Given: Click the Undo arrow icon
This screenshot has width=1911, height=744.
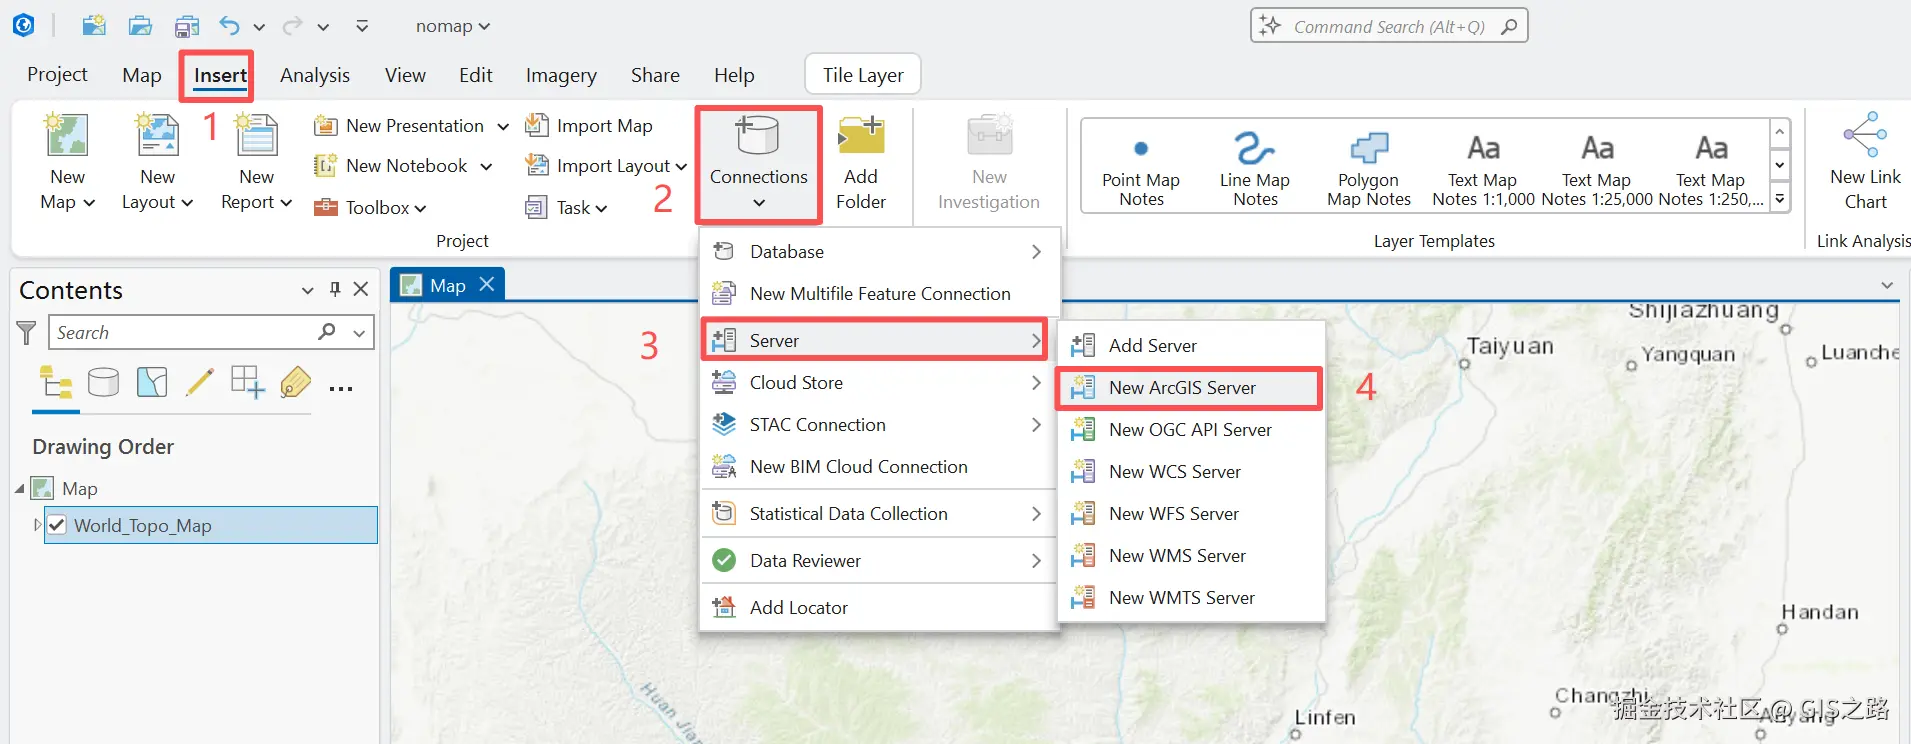Looking at the screenshot, I should click(x=230, y=26).
